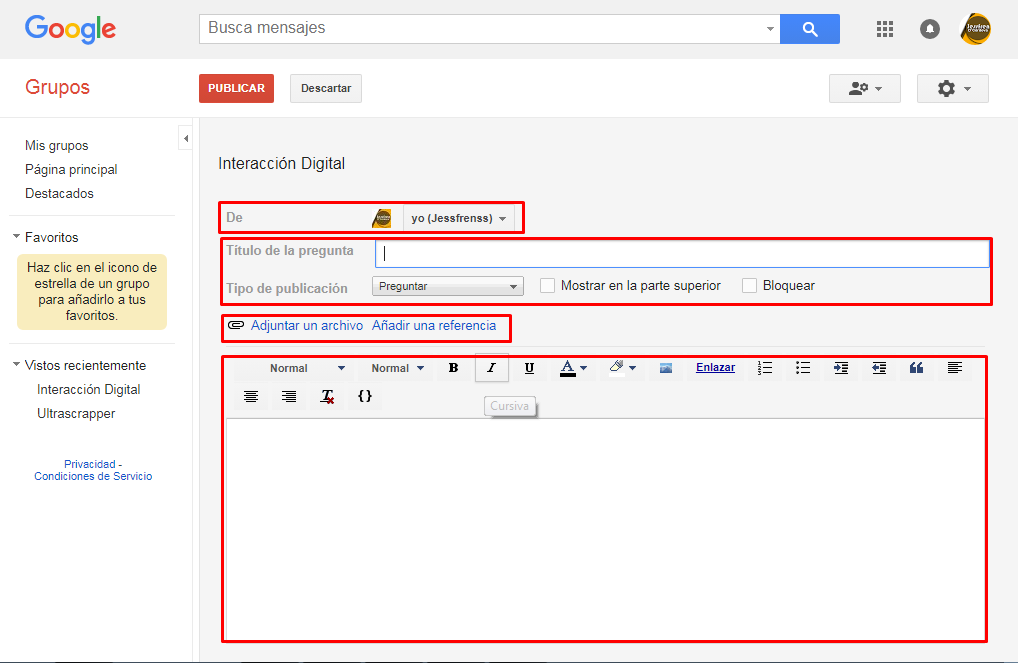Image resolution: width=1018 pixels, height=663 pixels.
Task: Apply underline formatting in editor
Action: click(529, 368)
